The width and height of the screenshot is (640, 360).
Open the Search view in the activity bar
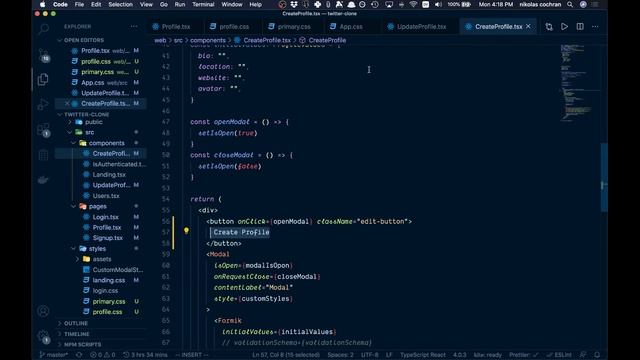pos(43,29)
